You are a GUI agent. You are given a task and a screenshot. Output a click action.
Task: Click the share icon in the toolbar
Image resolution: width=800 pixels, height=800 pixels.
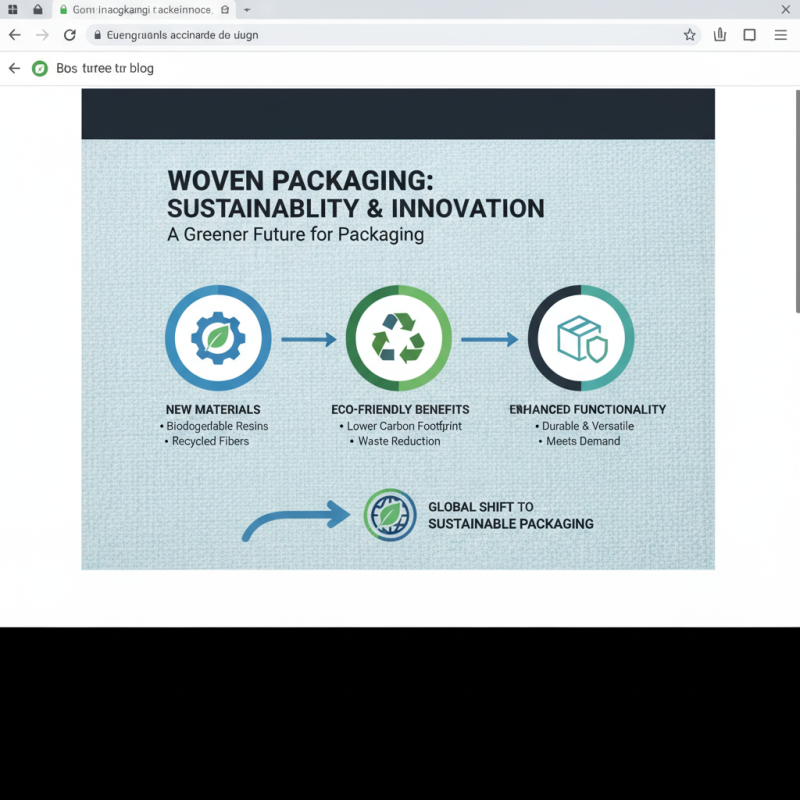pos(719,34)
